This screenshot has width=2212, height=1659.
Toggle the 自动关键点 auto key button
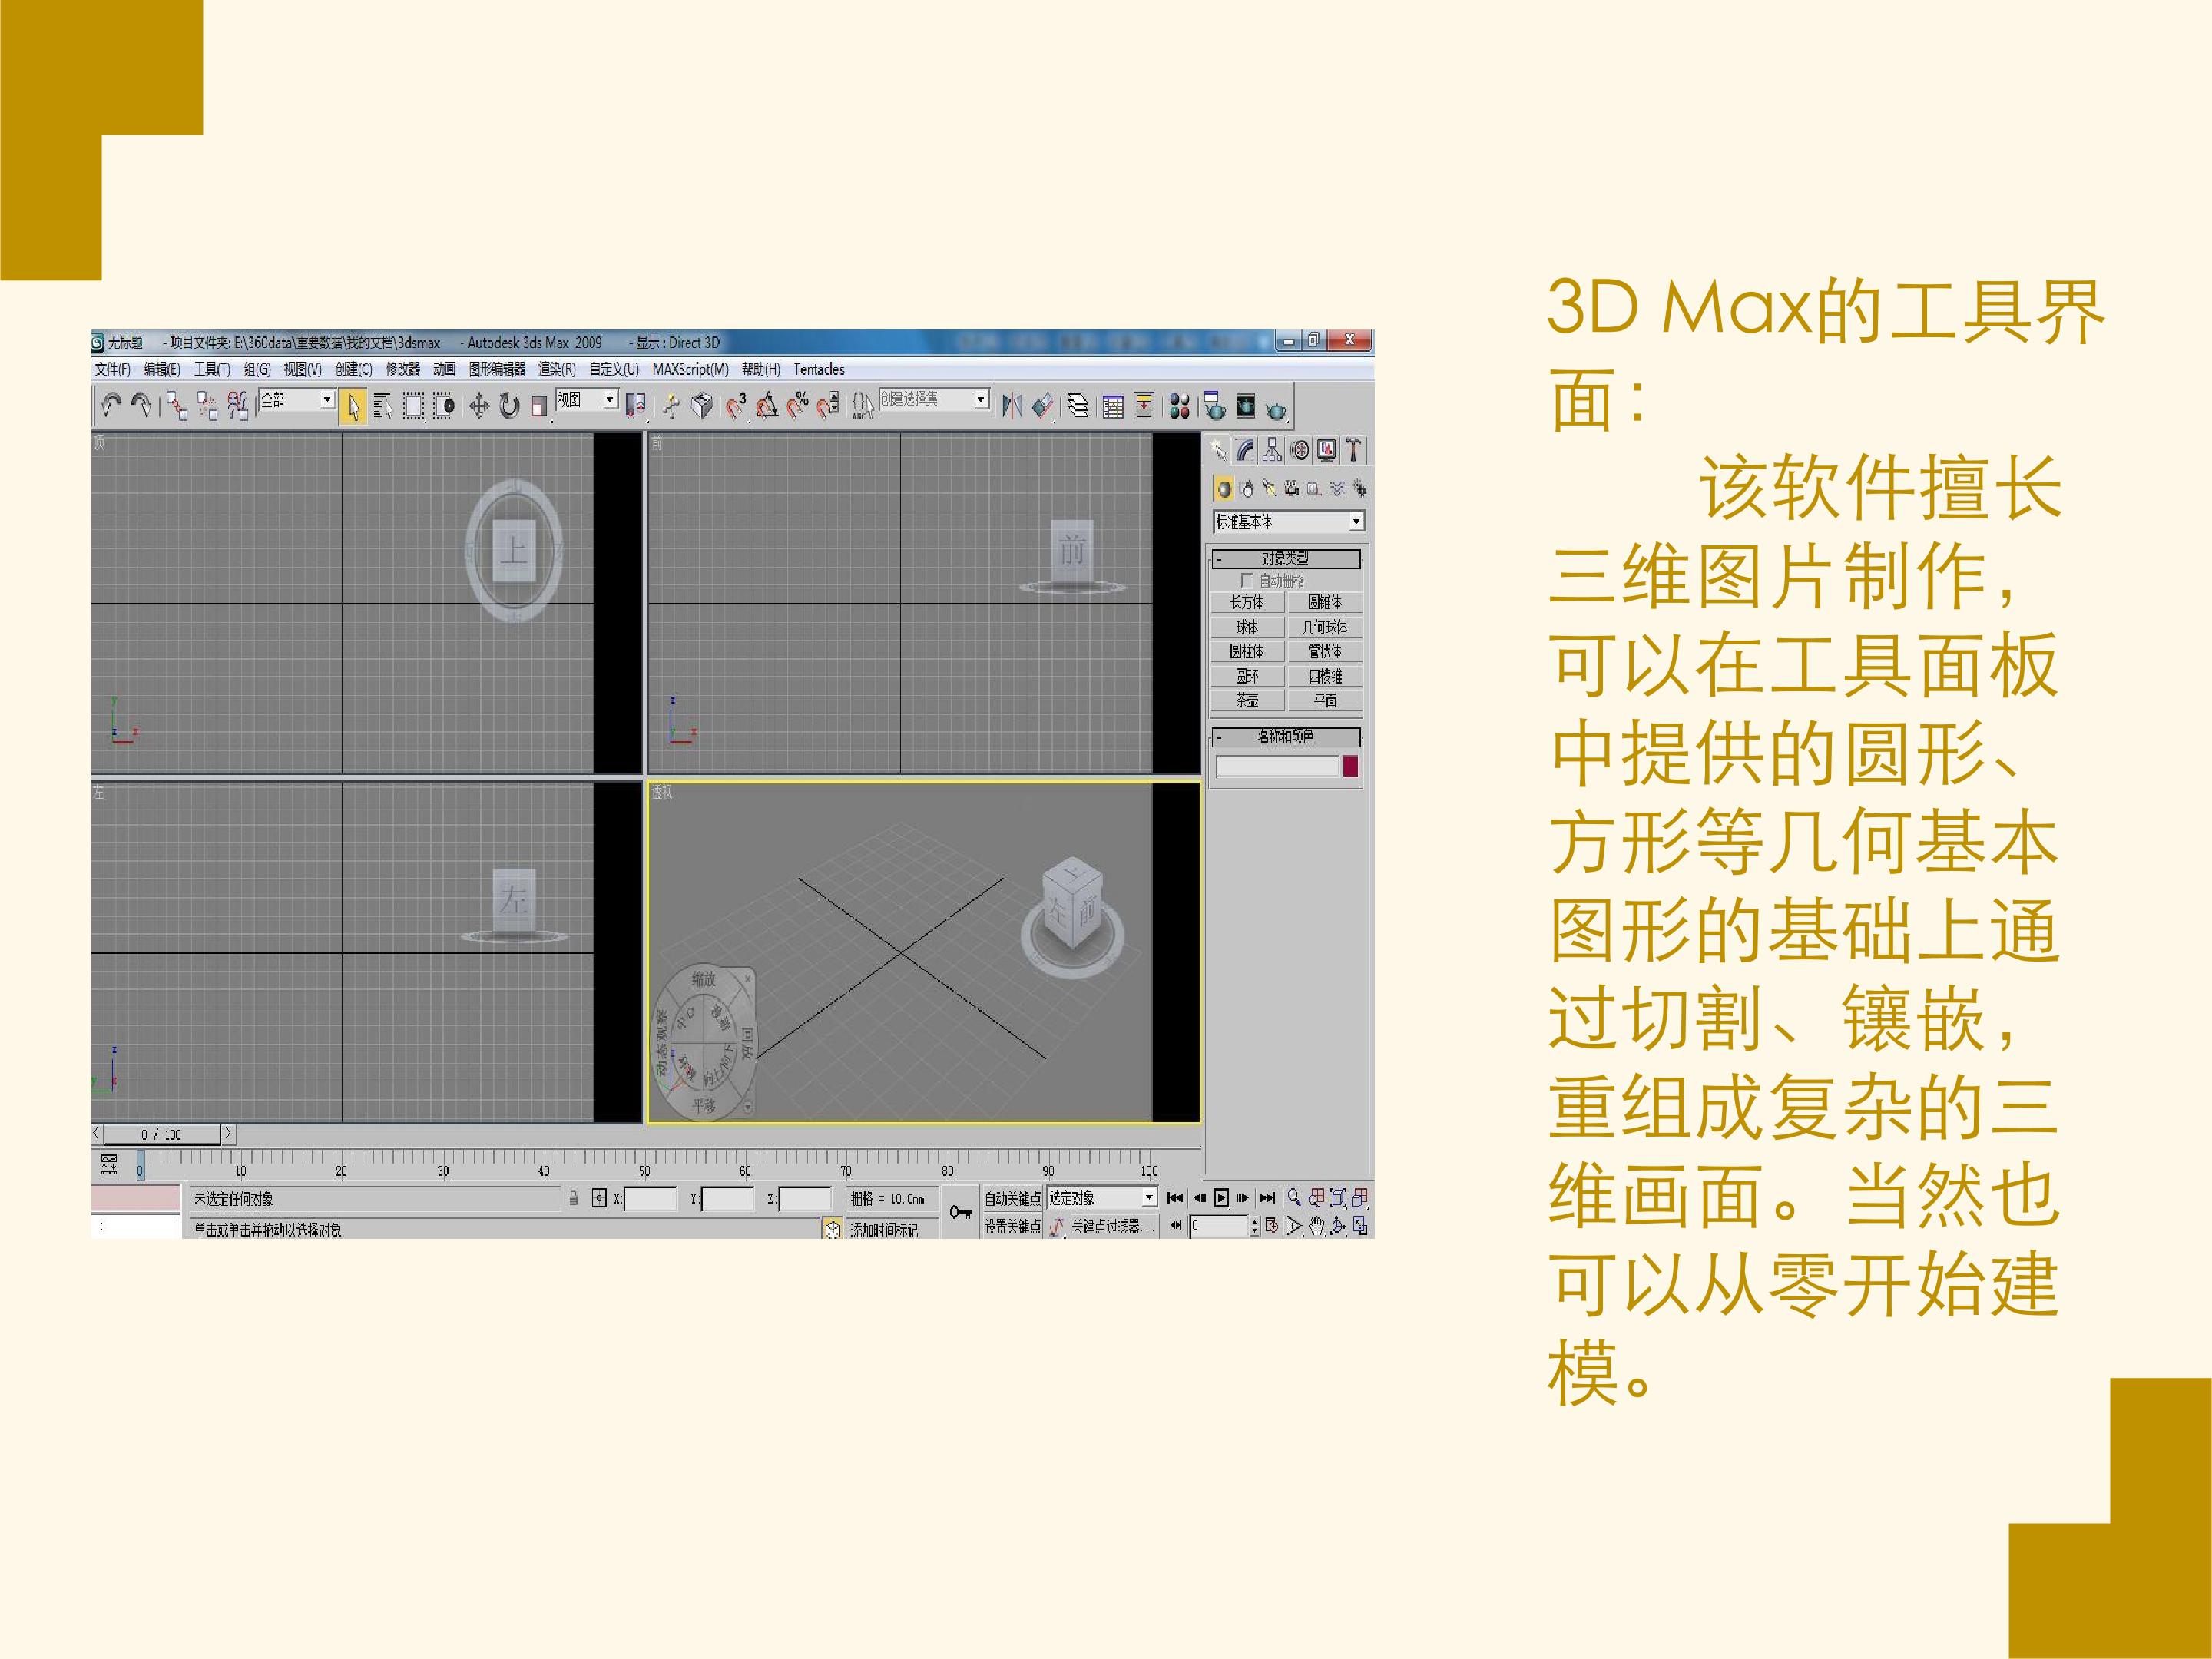point(1012,1198)
